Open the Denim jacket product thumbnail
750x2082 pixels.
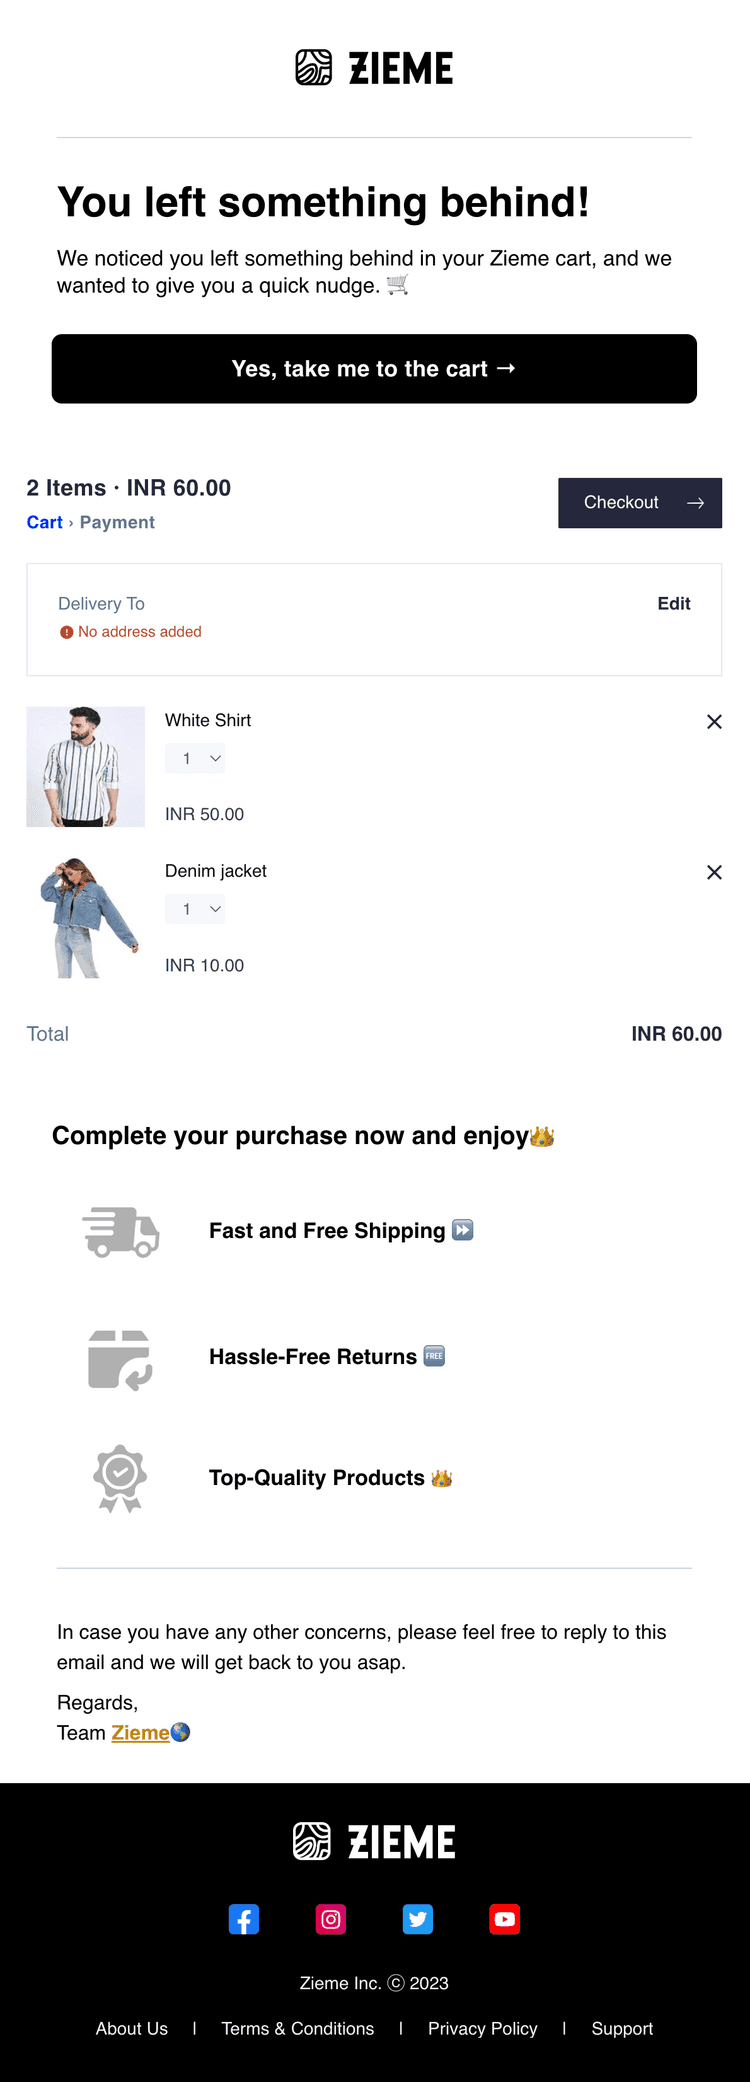tap(86, 918)
